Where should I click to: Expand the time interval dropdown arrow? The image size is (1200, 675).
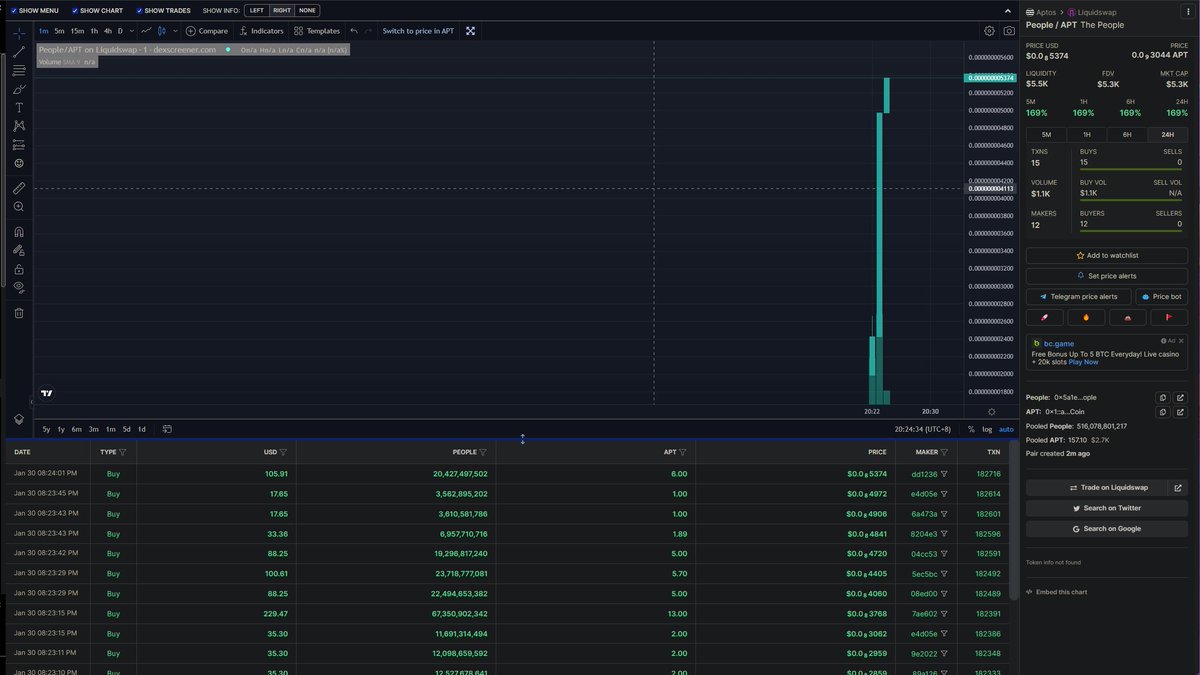(132, 31)
